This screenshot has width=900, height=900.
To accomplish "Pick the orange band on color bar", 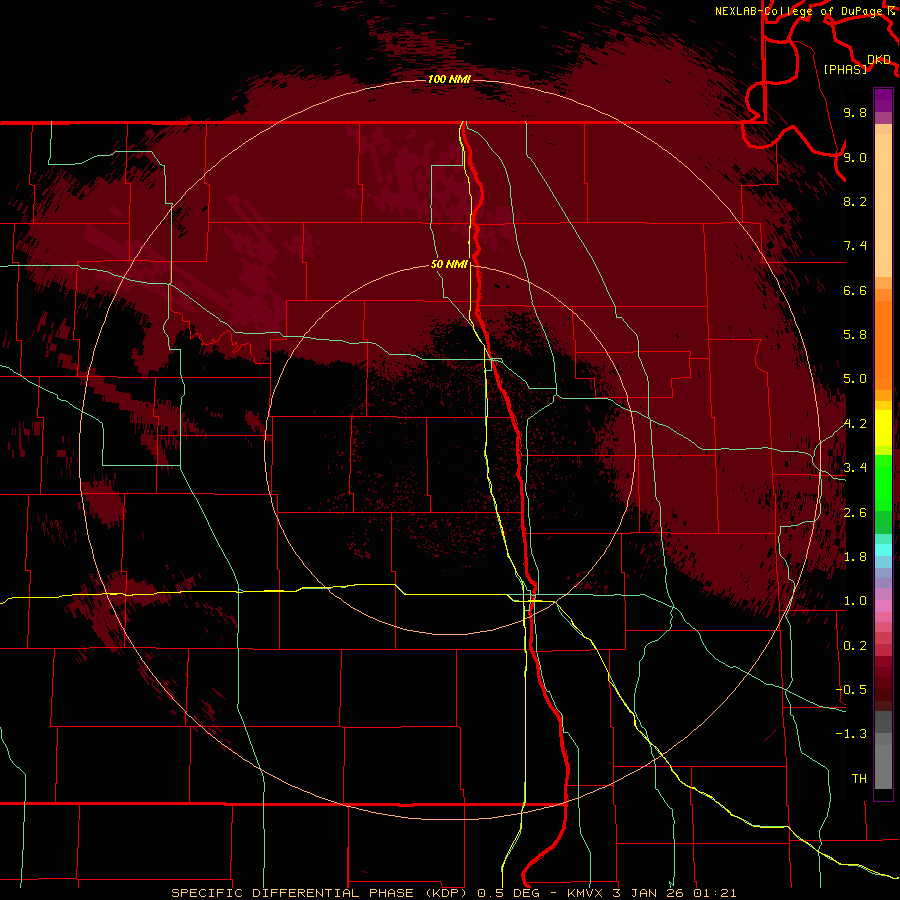I will 883,346.
